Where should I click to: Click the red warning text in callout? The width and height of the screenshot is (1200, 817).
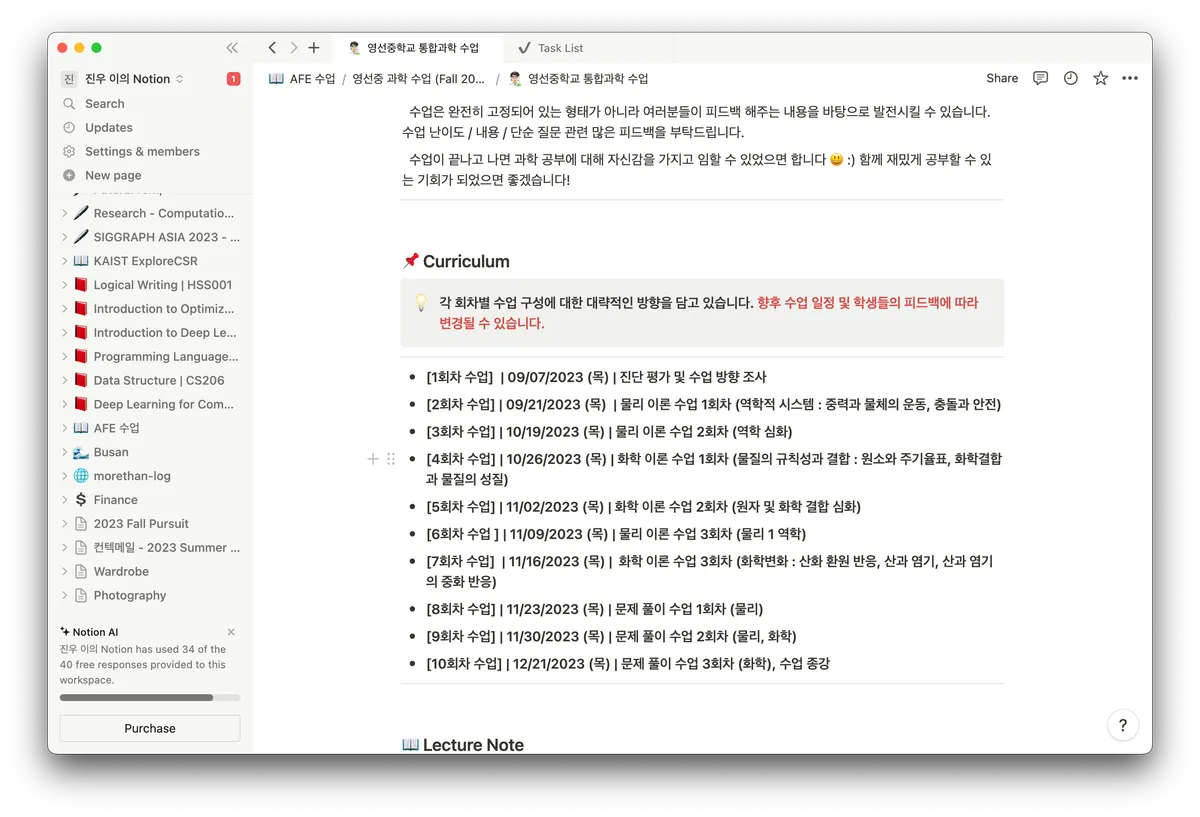pos(708,312)
